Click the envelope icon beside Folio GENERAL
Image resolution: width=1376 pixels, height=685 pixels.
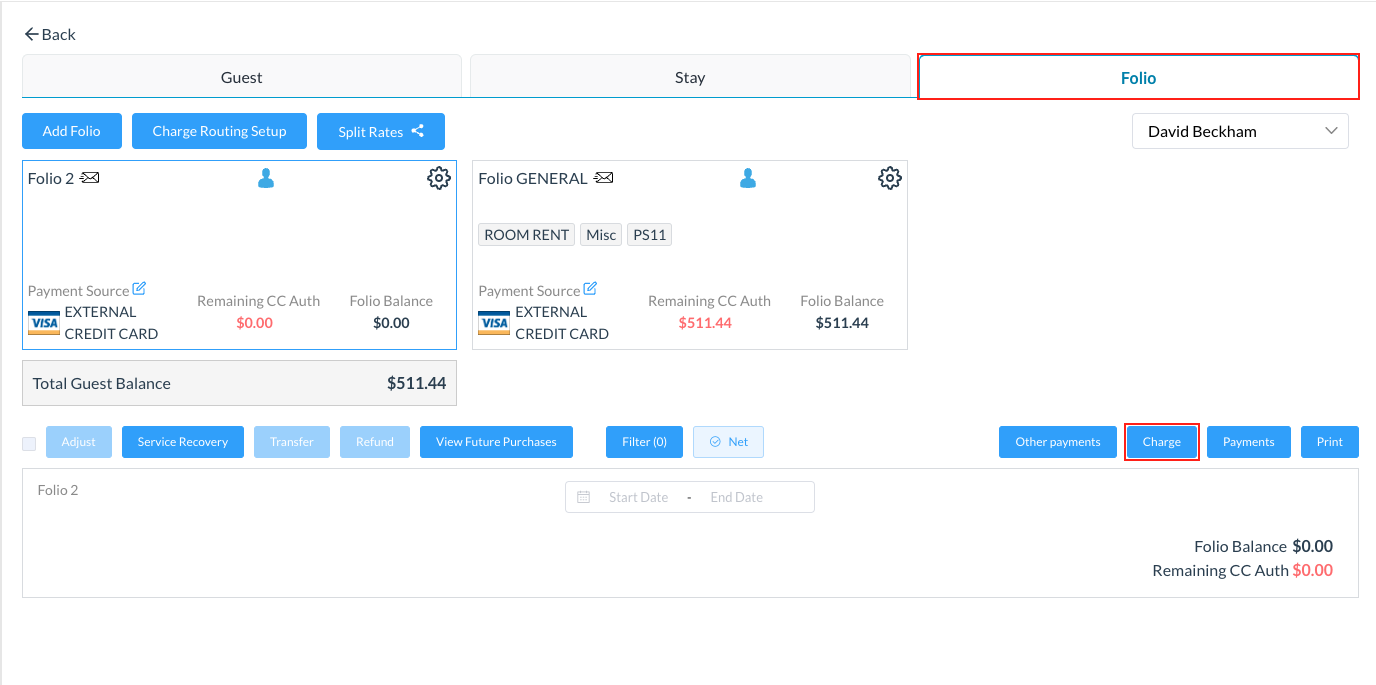pyautogui.click(x=603, y=178)
